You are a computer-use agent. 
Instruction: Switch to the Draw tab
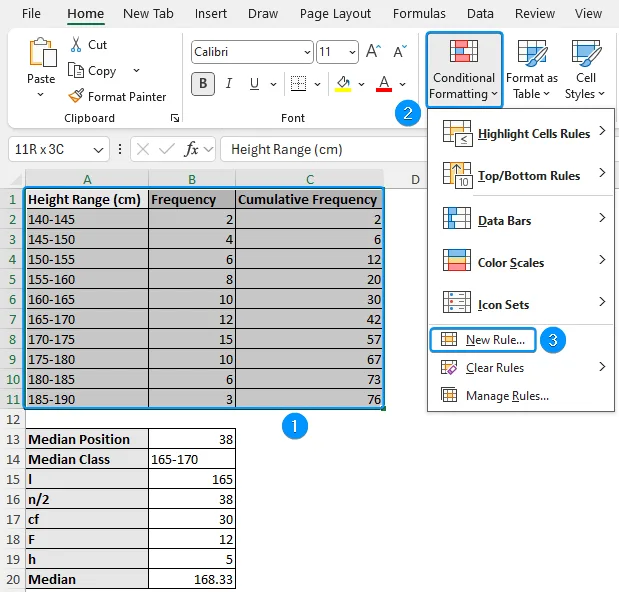[x=263, y=14]
